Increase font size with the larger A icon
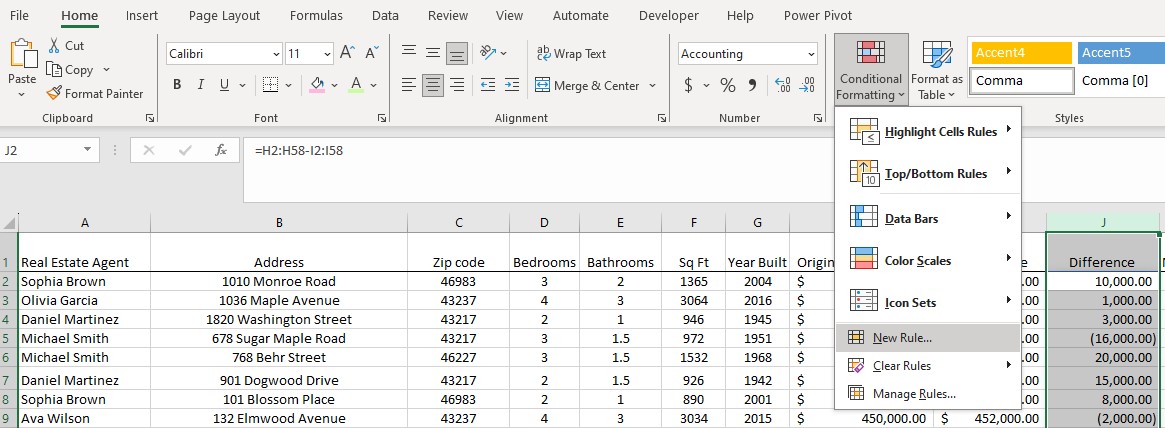Viewport: 1165px width, 428px height. pyautogui.click(x=347, y=53)
